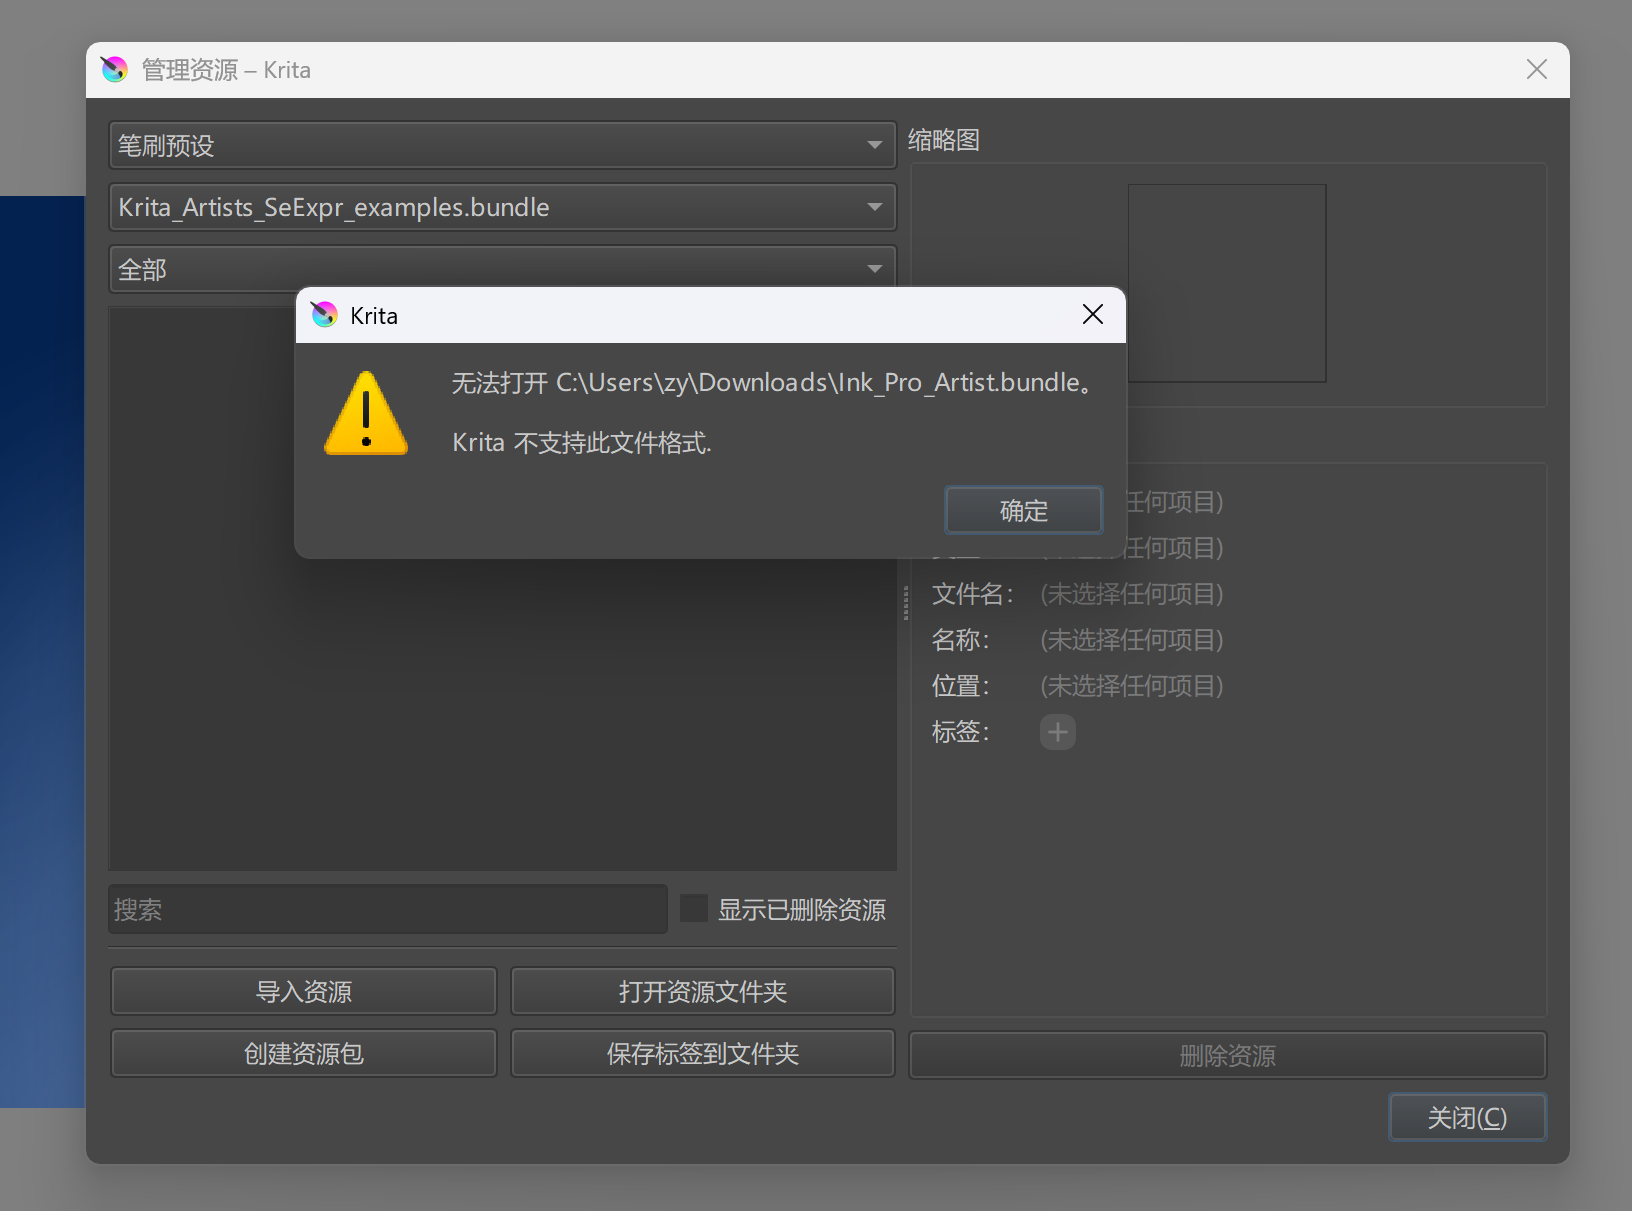The image size is (1632, 1211).
Task: Click the 创建资源包 button
Action: 304,1053
